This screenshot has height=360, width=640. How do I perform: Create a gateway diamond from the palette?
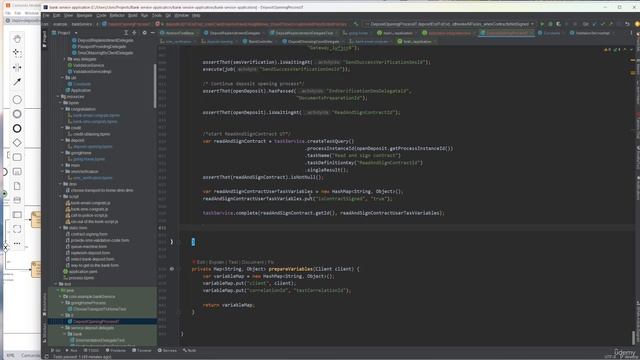(x=17, y=142)
